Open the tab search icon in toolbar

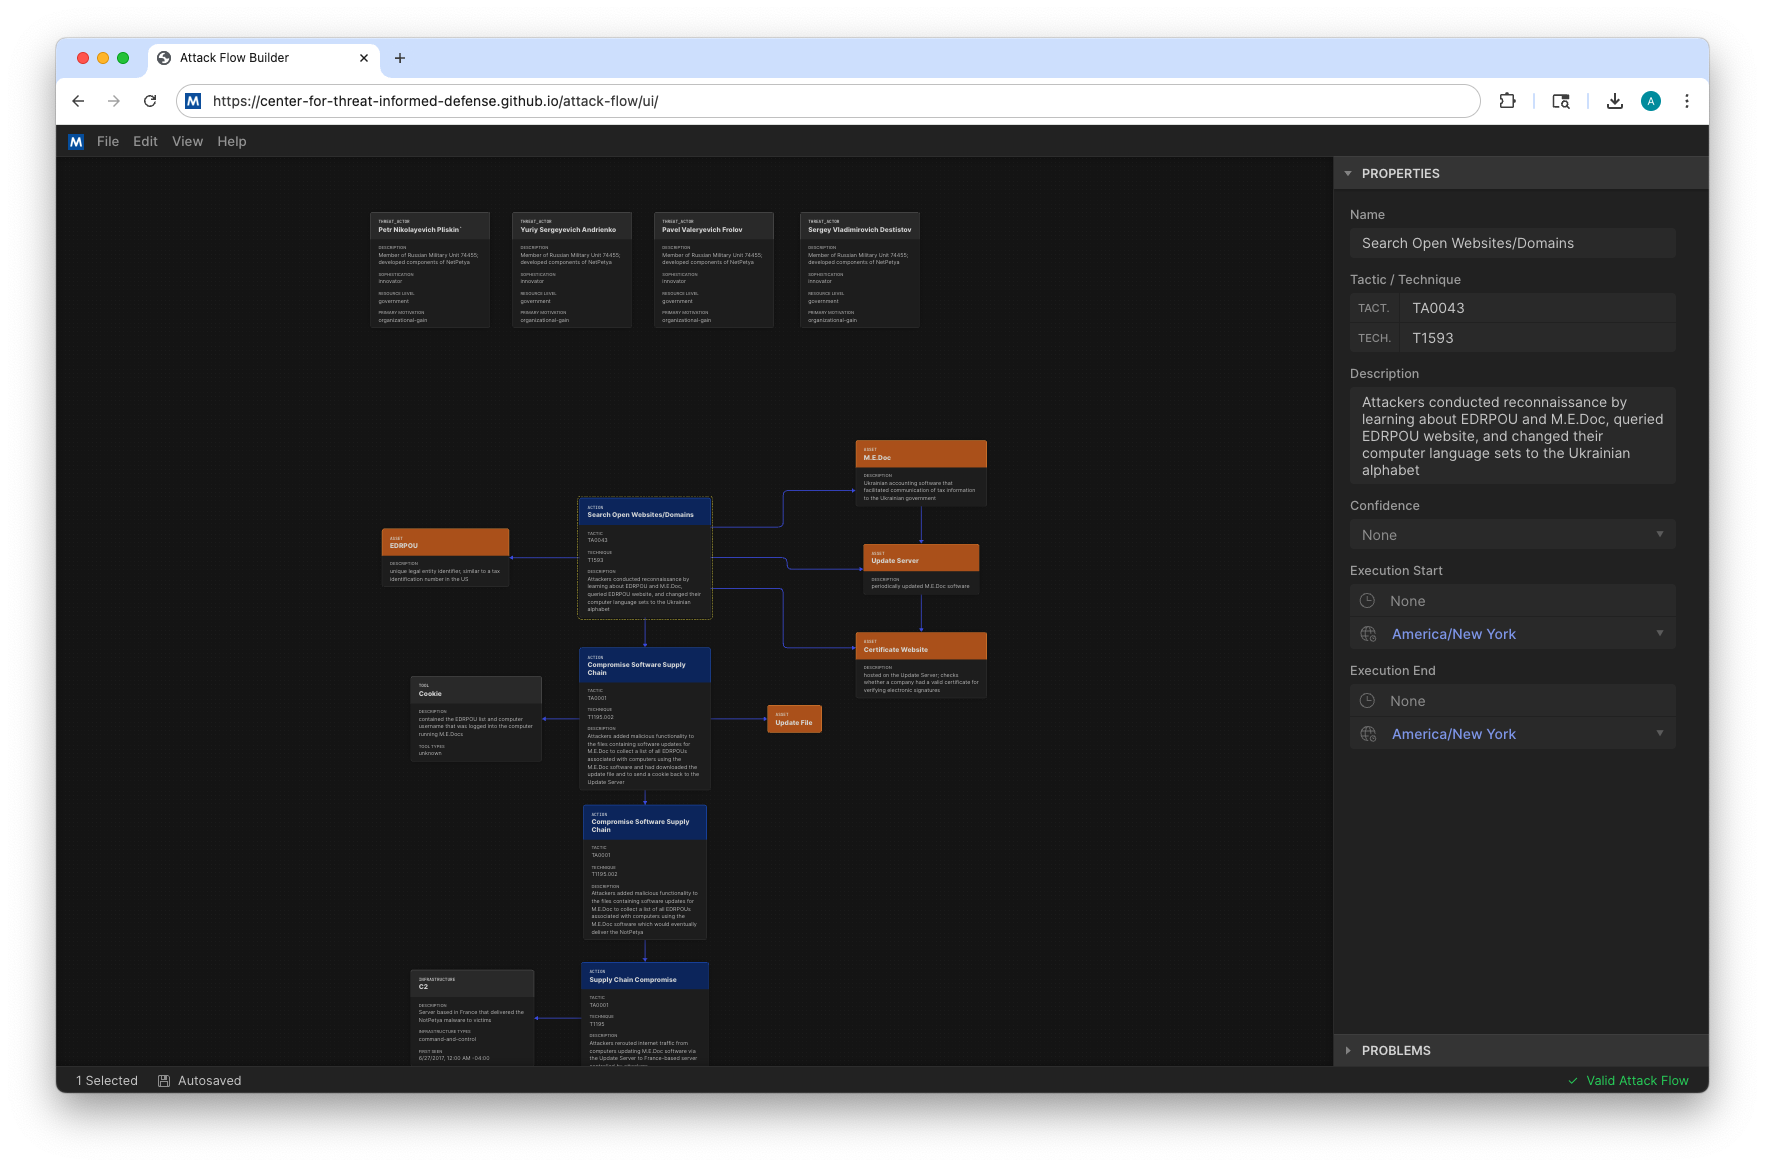pyautogui.click(x=1560, y=101)
